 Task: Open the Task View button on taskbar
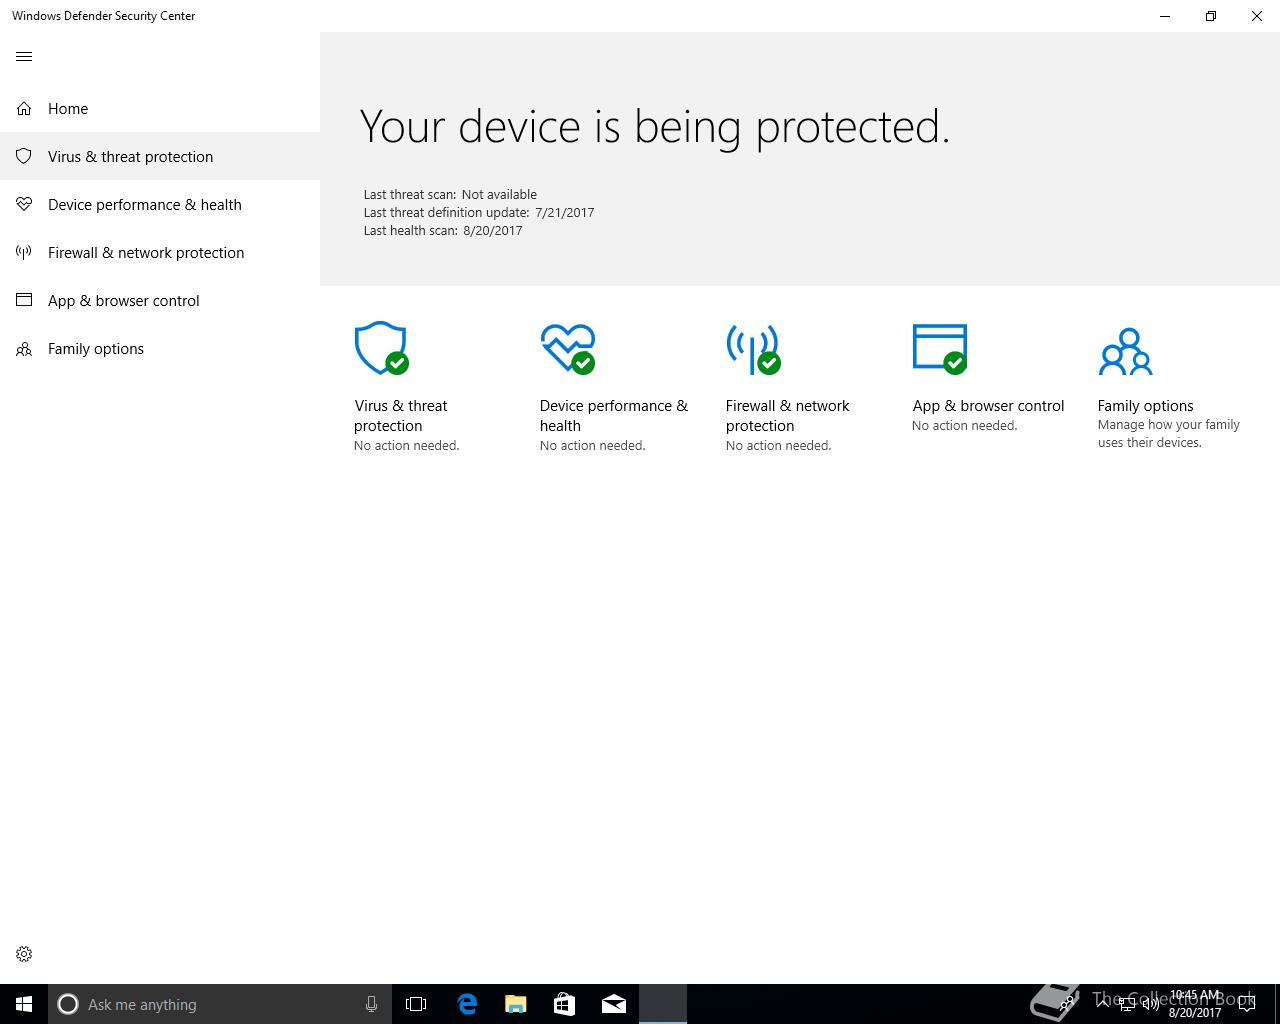(x=416, y=1004)
